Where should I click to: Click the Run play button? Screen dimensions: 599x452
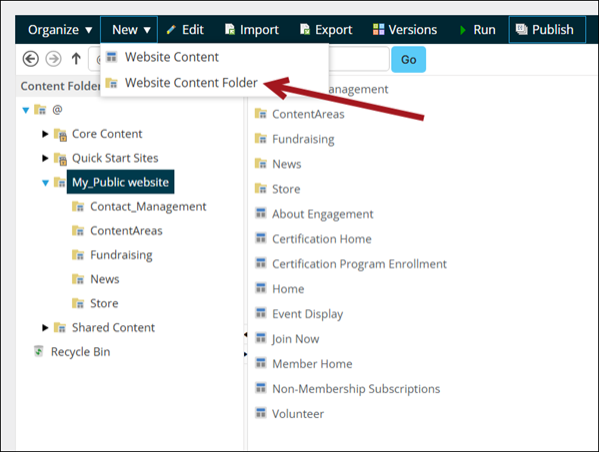pyautogui.click(x=478, y=30)
